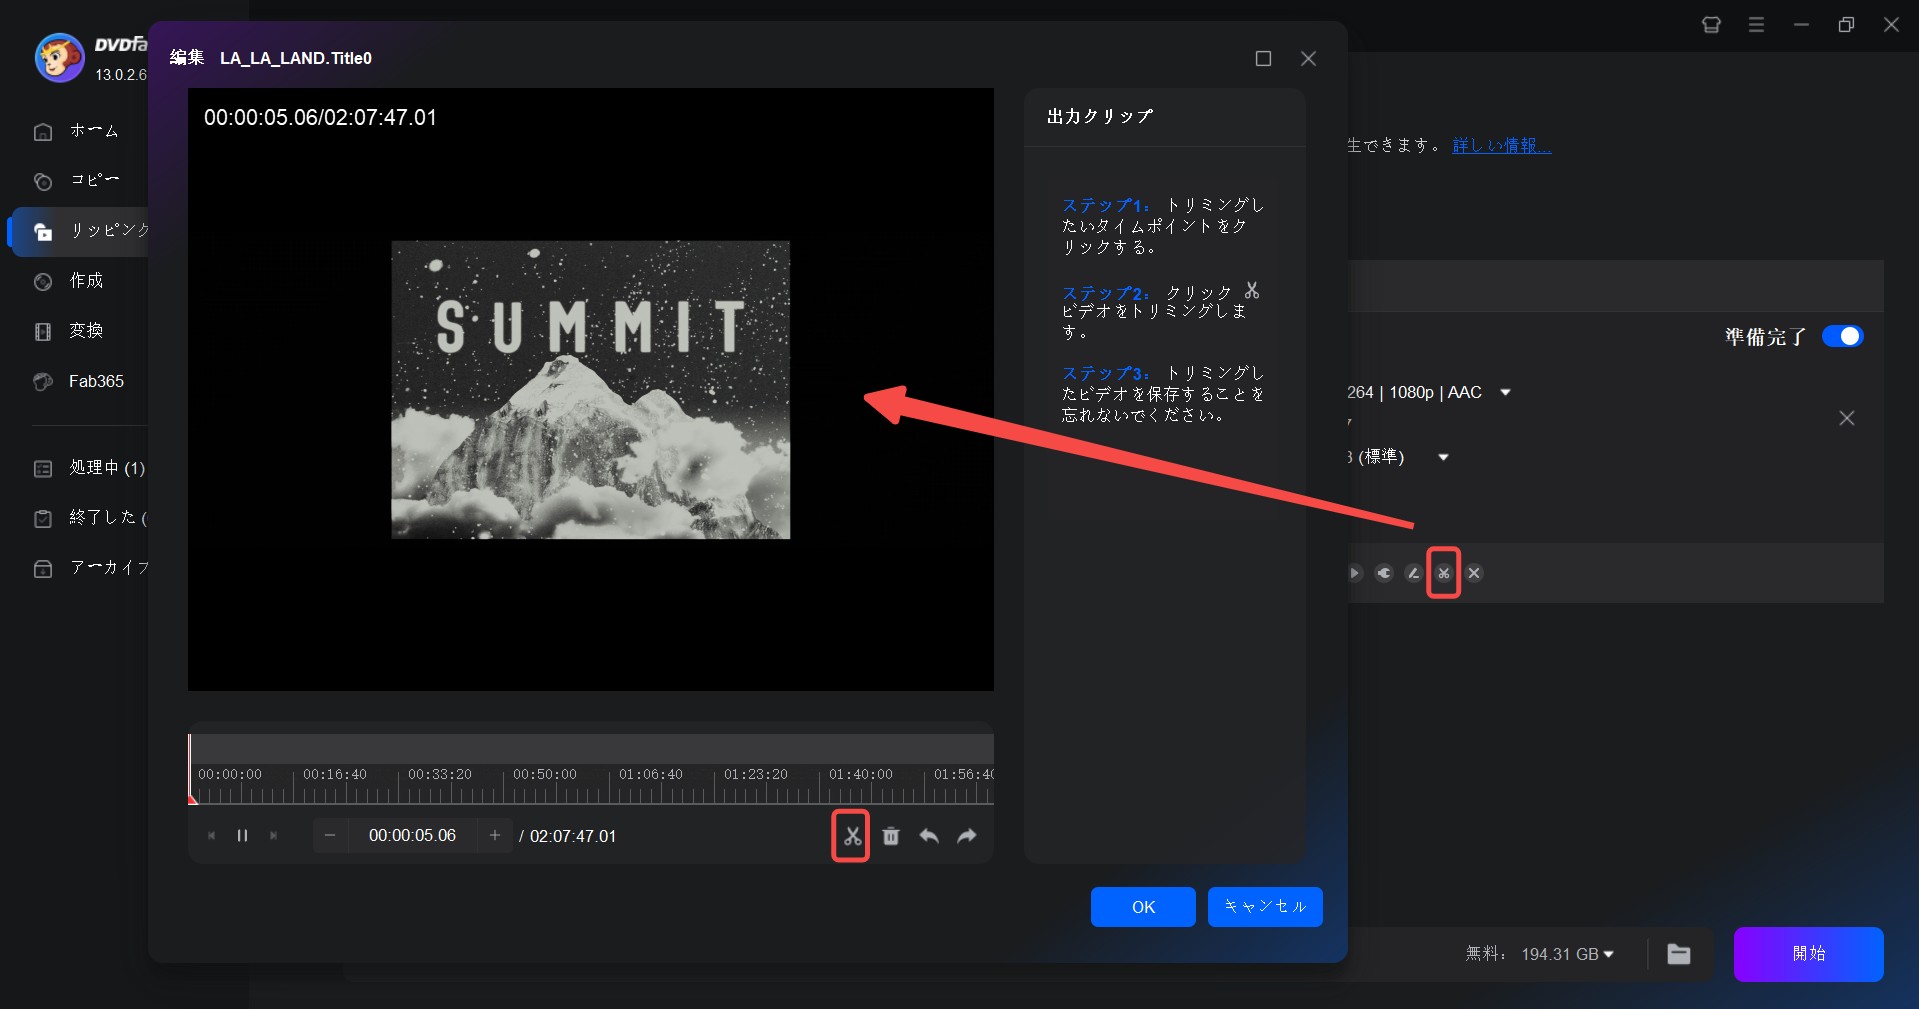The image size is (1919, 1009).
Task: Confirm edits with the OK button
Action: [1143, 907]
